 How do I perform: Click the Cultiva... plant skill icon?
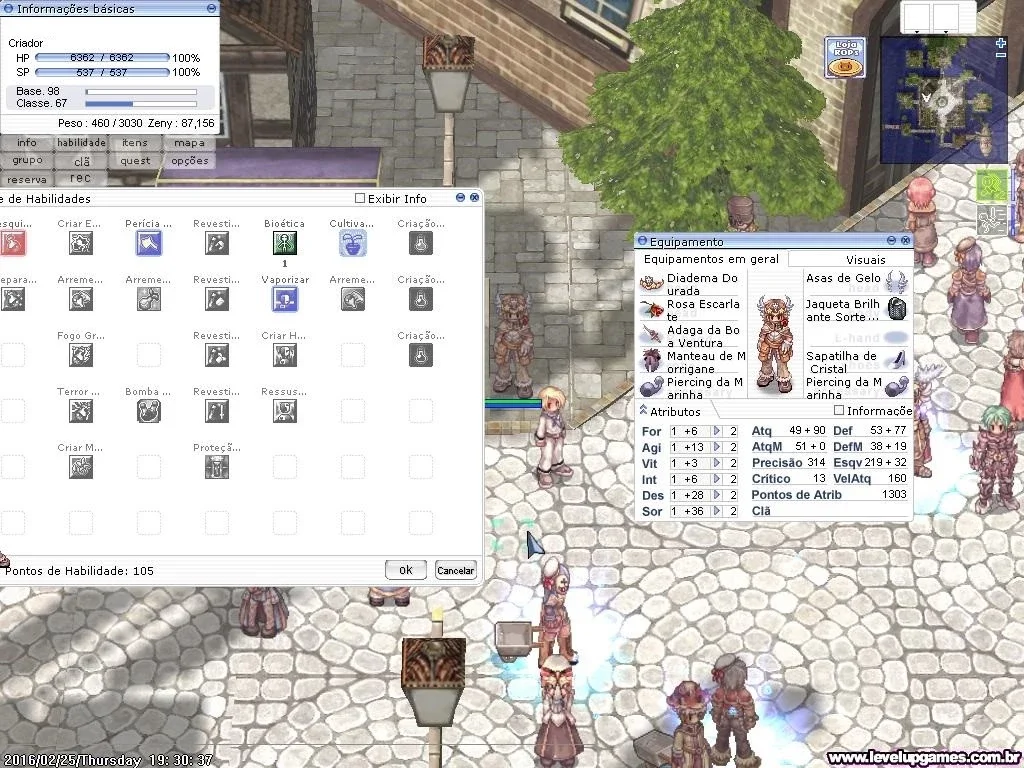tap(353, 244)
